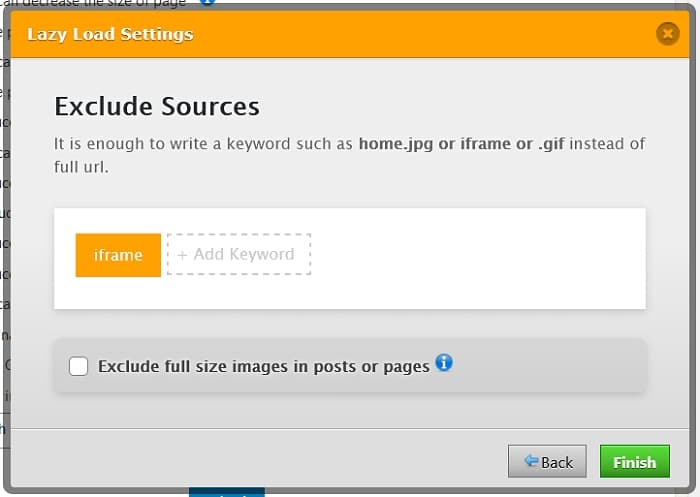The width and height of the screenshot is (700, 497).
Task: Click the orange dialog header bar
Action: 400,34
